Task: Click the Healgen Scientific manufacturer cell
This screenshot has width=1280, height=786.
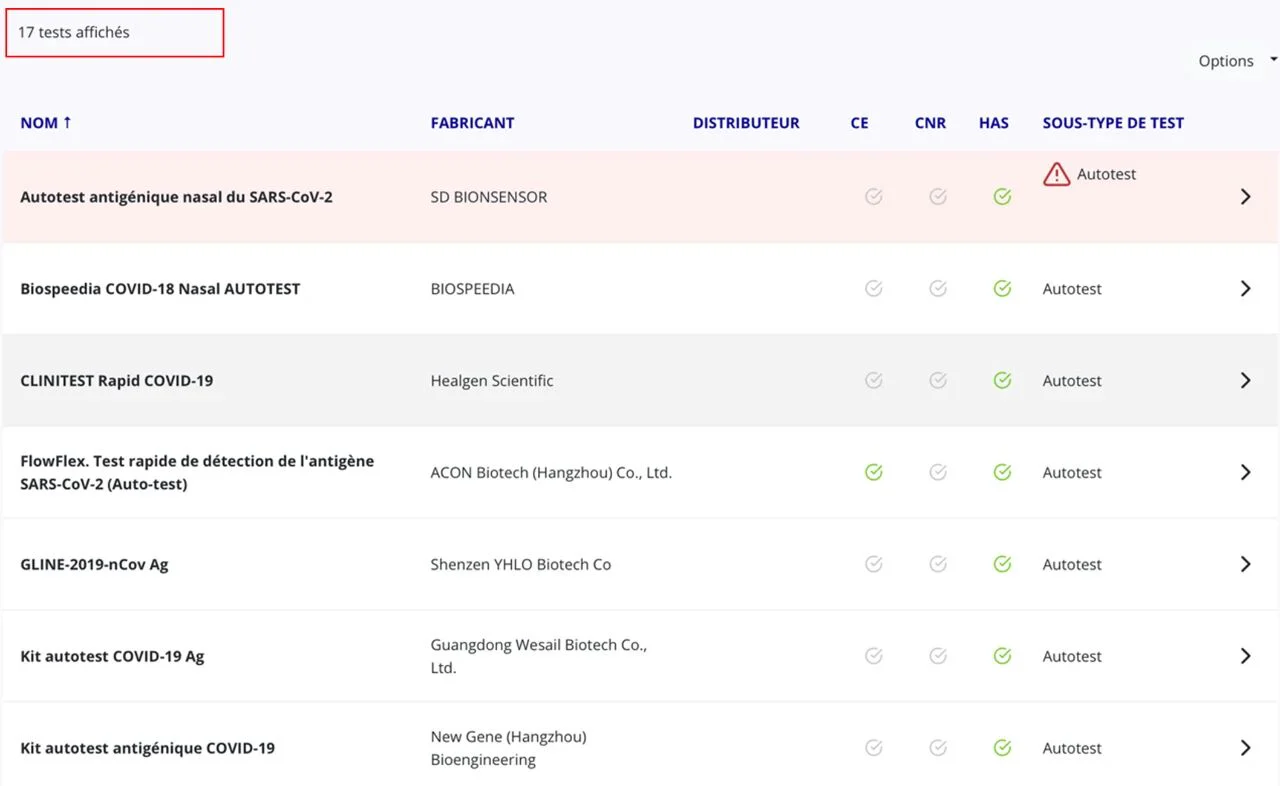Action: point(492,381)
